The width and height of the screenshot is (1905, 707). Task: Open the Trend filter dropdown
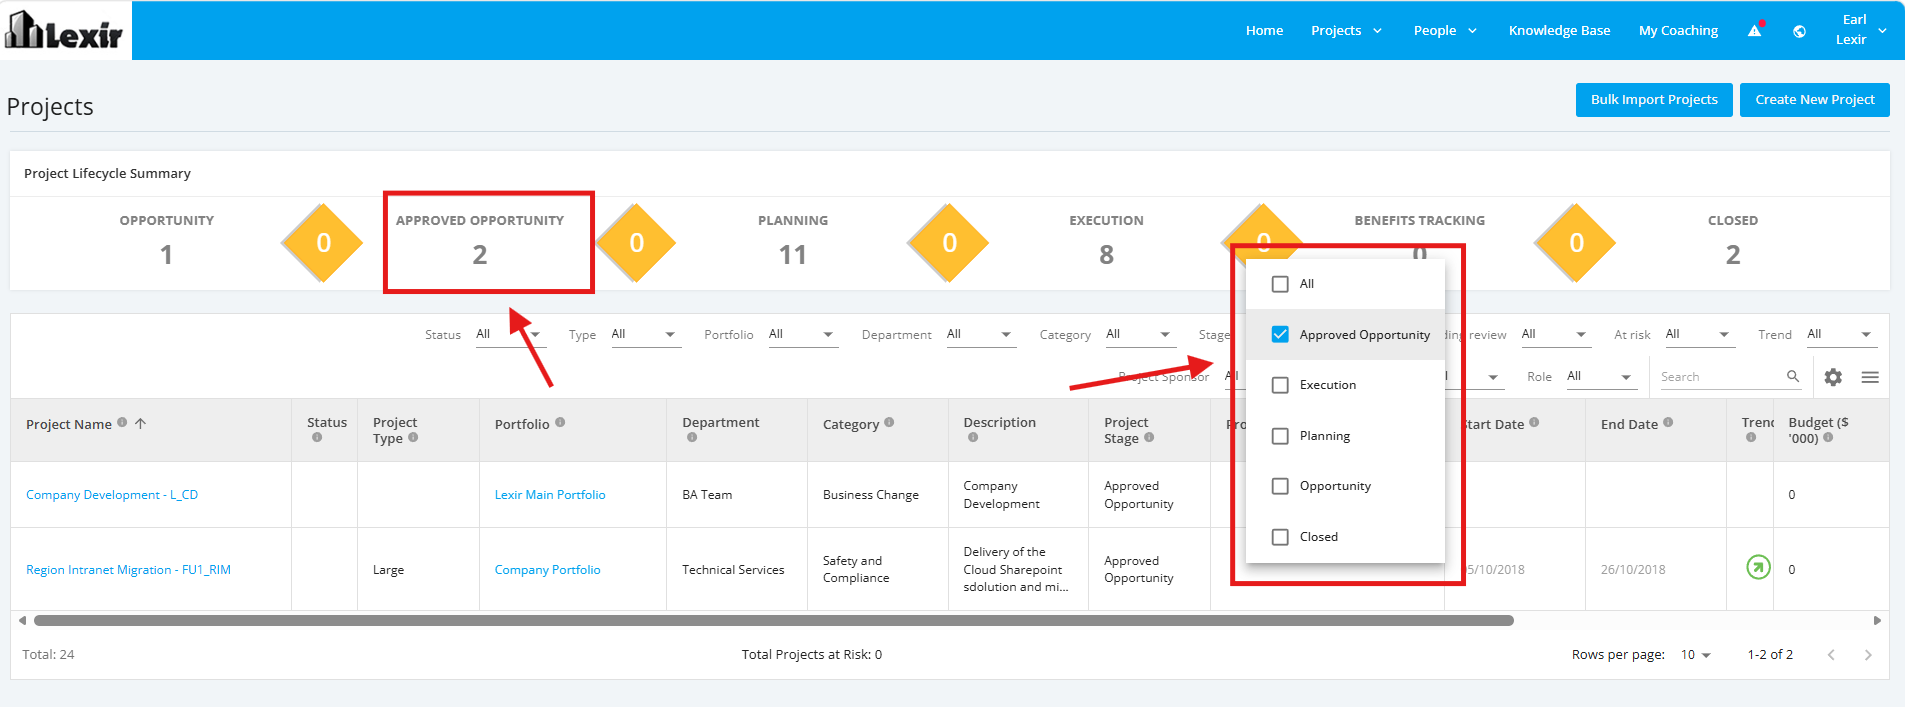tap(1840, 335)
